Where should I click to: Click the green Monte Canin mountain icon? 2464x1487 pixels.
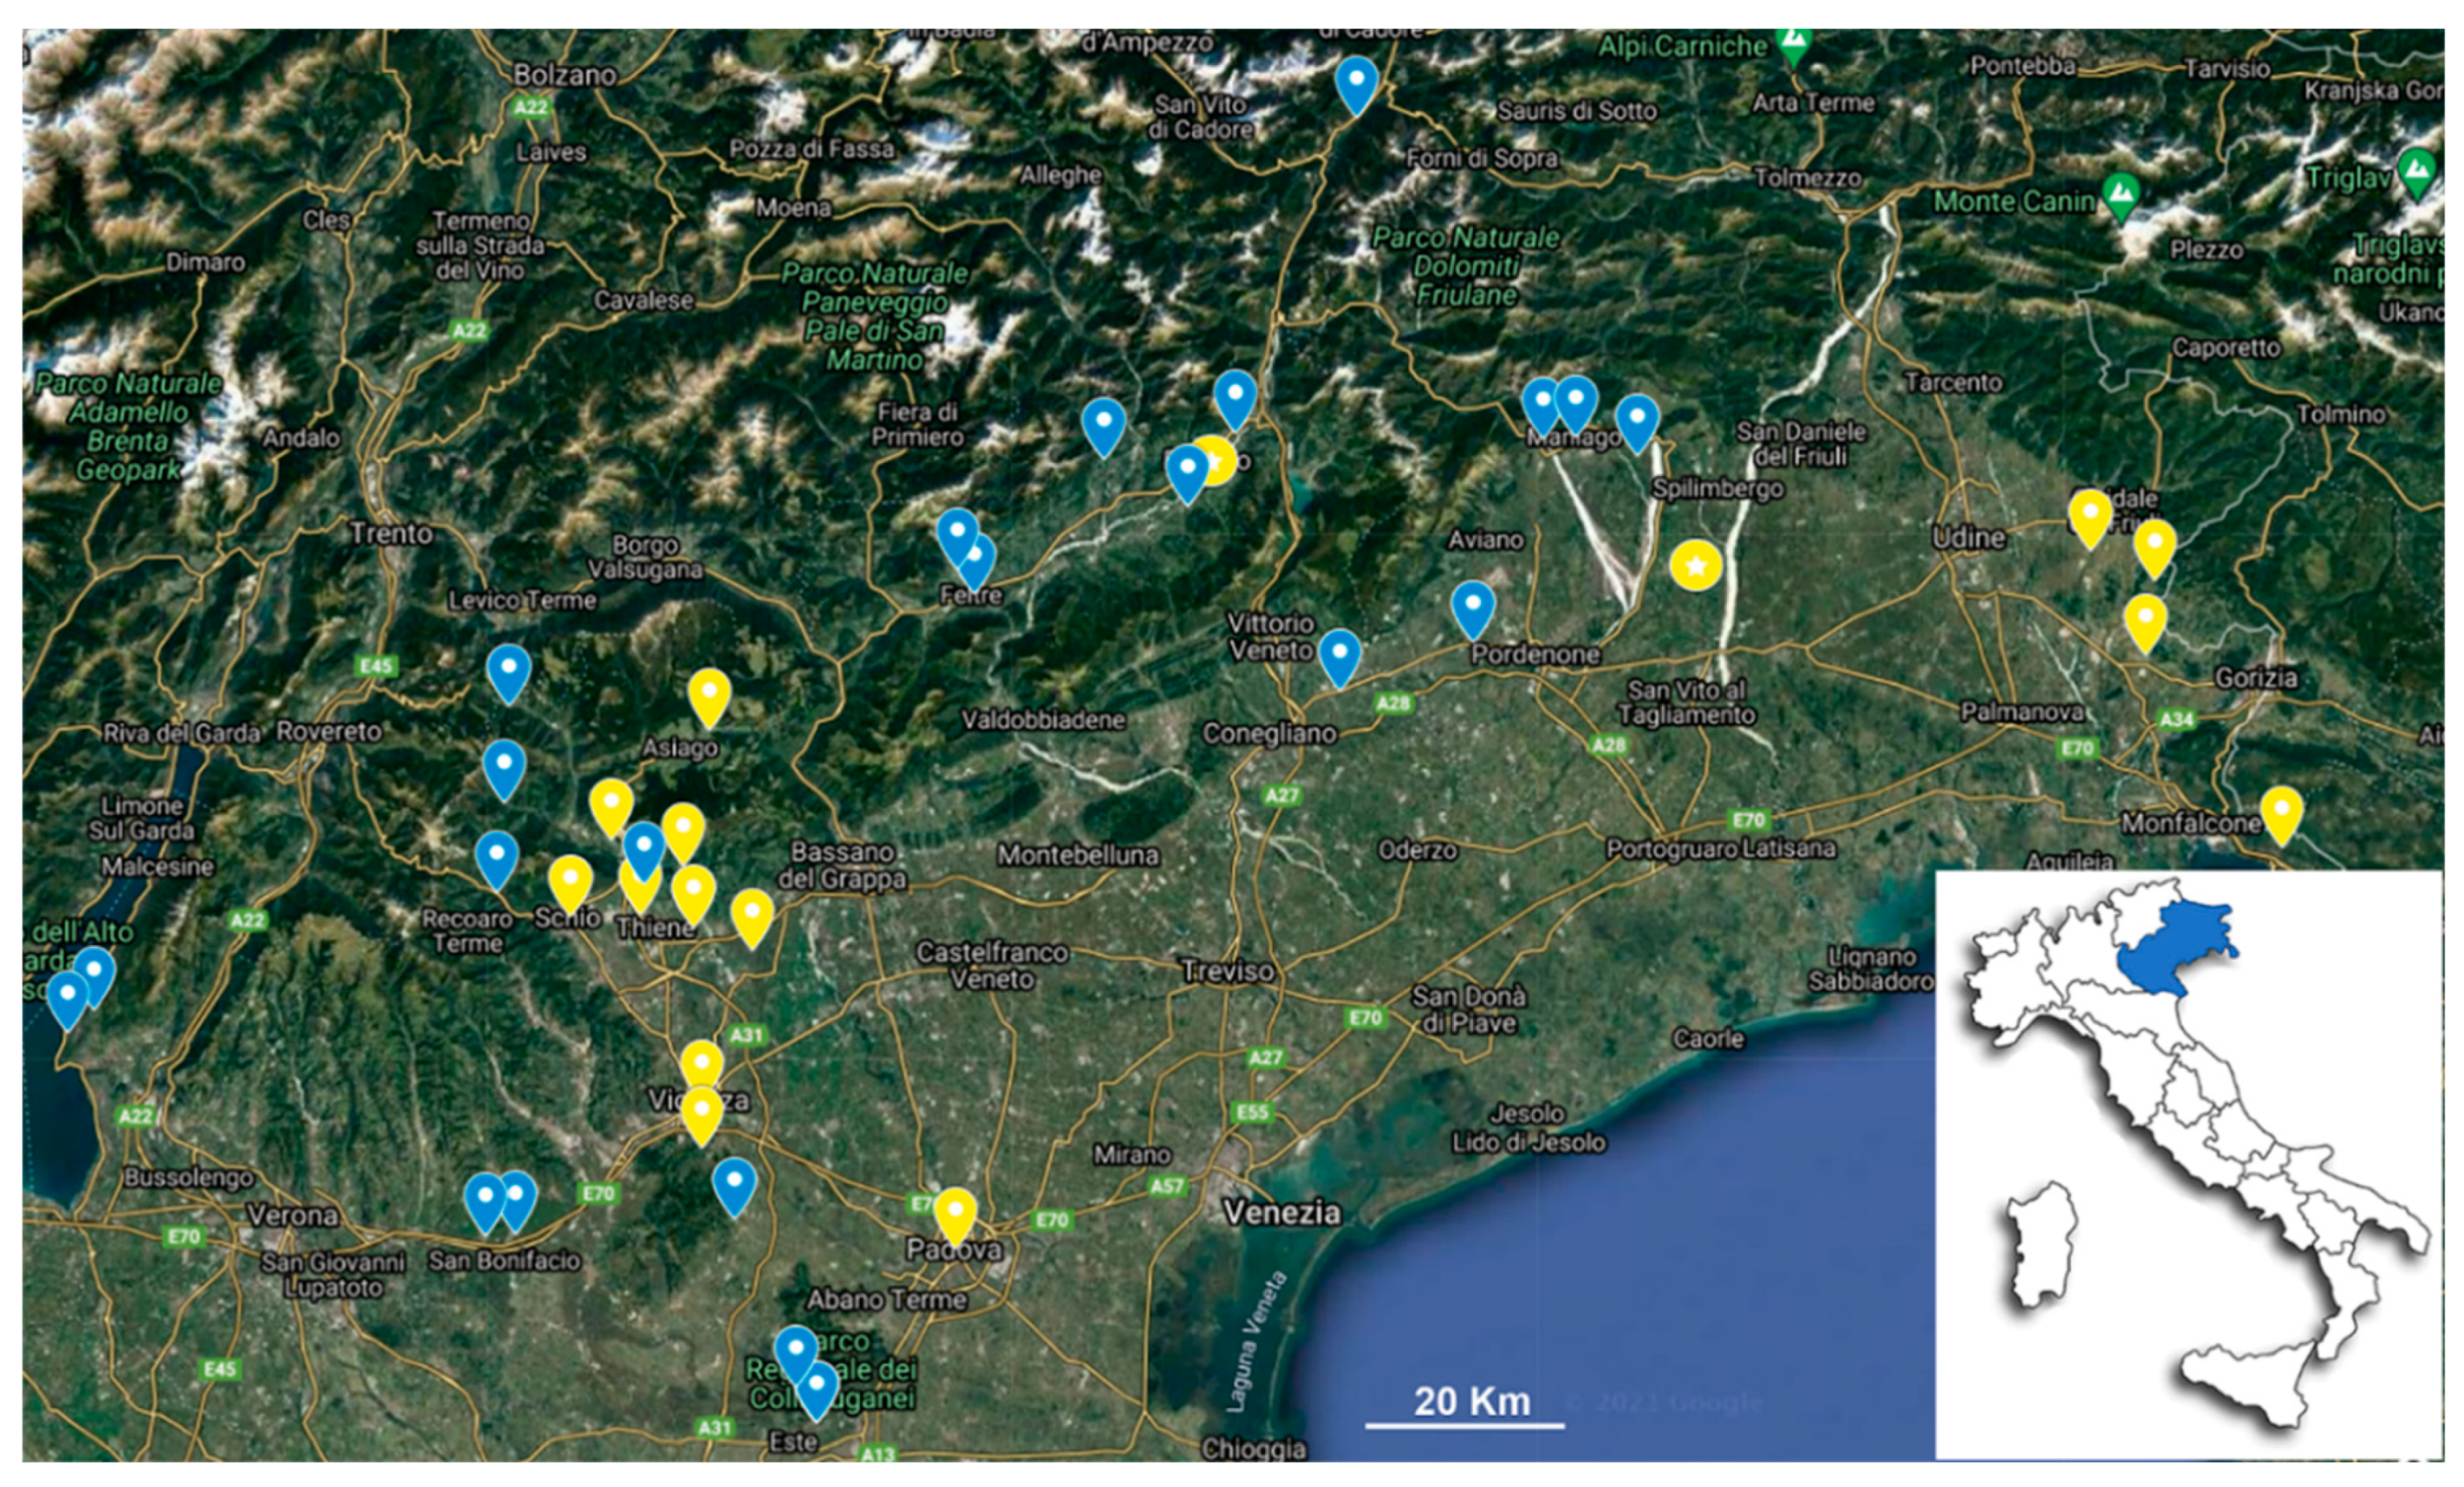pos(2119,192)
